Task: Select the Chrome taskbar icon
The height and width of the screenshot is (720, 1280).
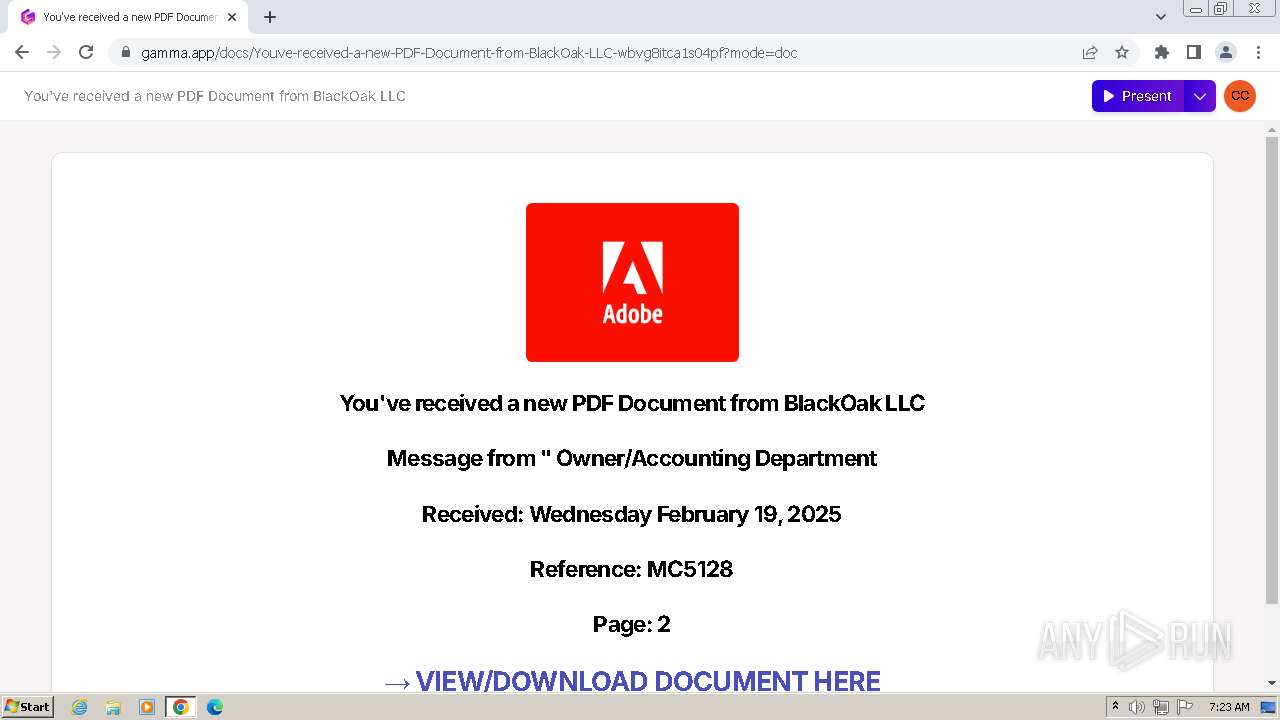Action: pos(181,707)
